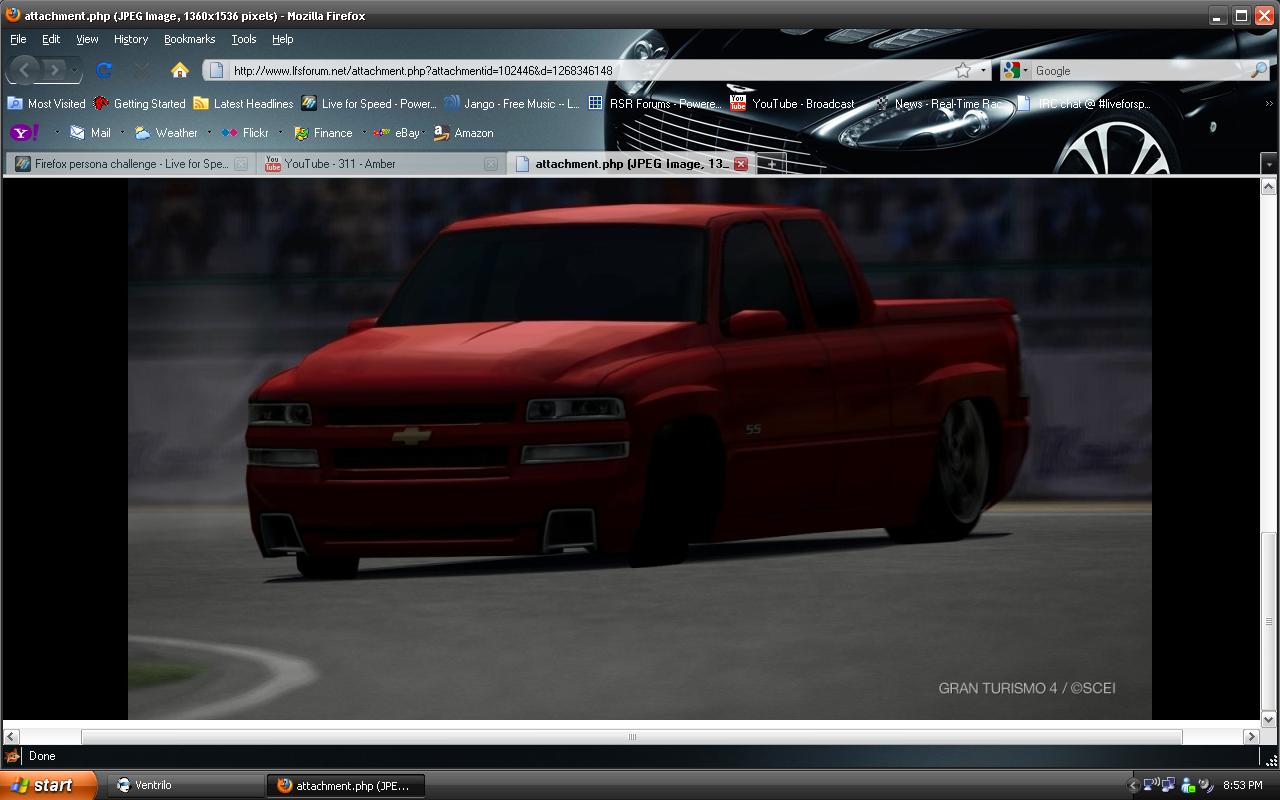Open the recent pages history dropdown arrow
This screenshot has height=800, width=1280.
74,70
